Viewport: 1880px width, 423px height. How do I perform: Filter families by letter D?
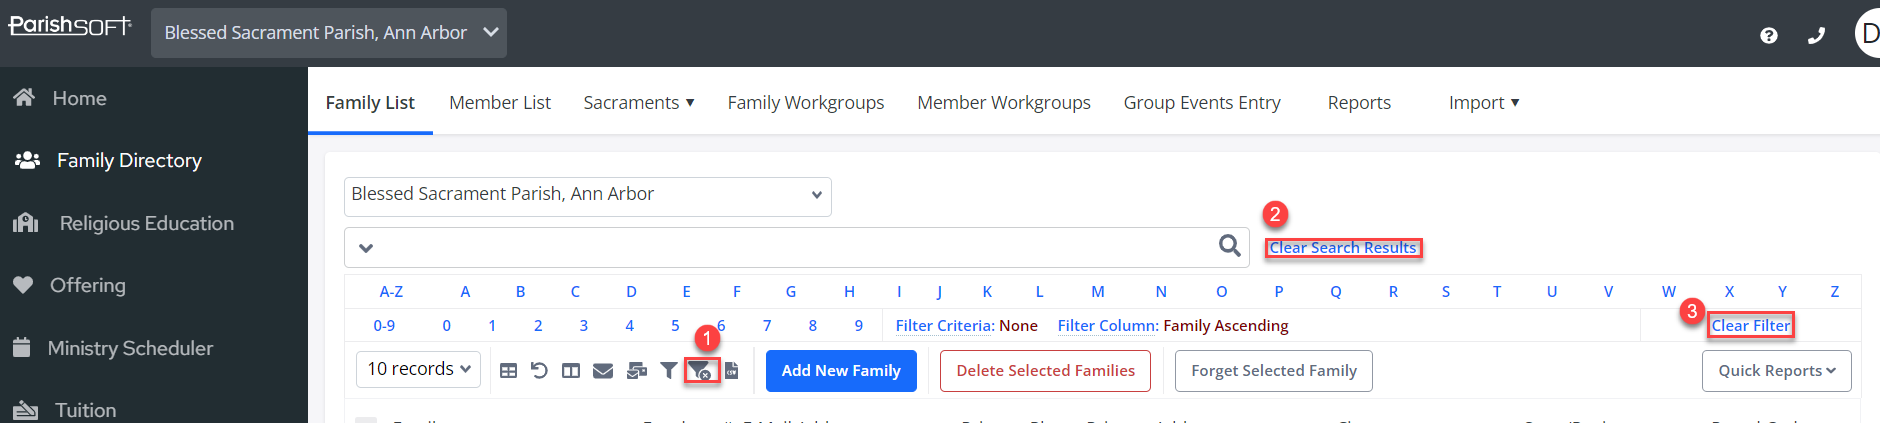[x=631, y=292]
